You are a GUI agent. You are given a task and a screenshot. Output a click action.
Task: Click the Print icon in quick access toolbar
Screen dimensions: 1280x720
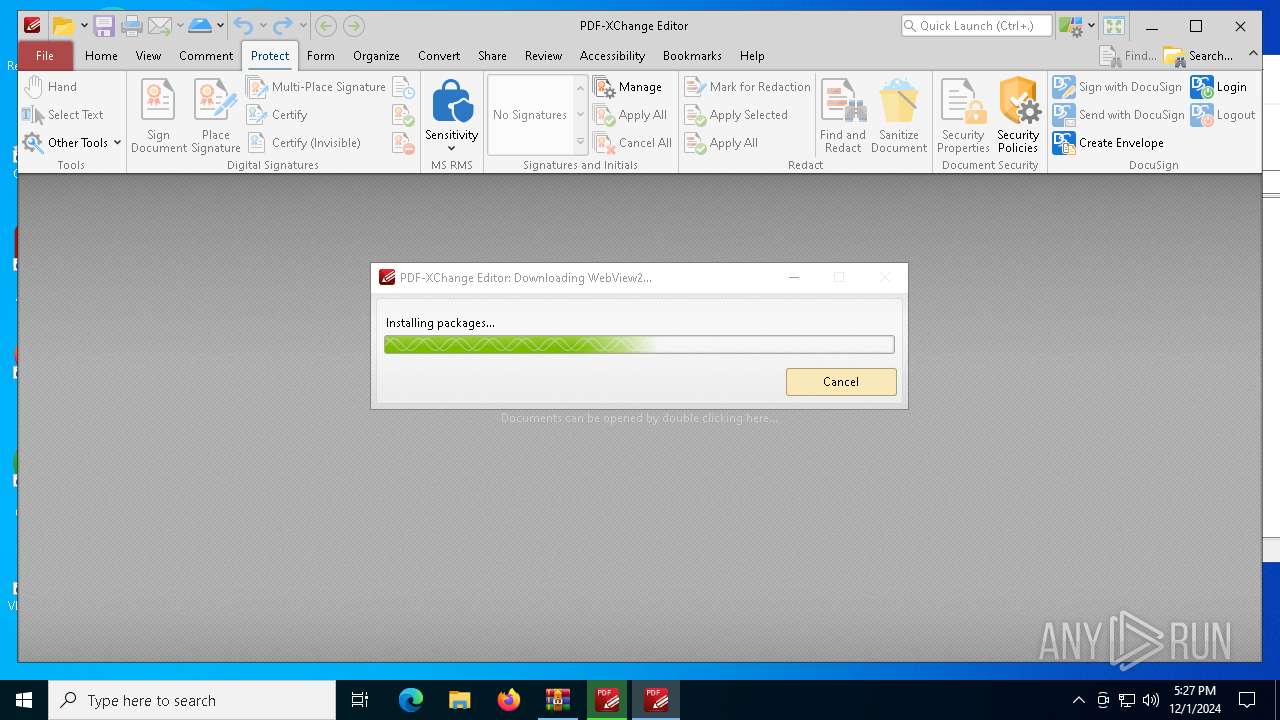(x=131, y=26)
